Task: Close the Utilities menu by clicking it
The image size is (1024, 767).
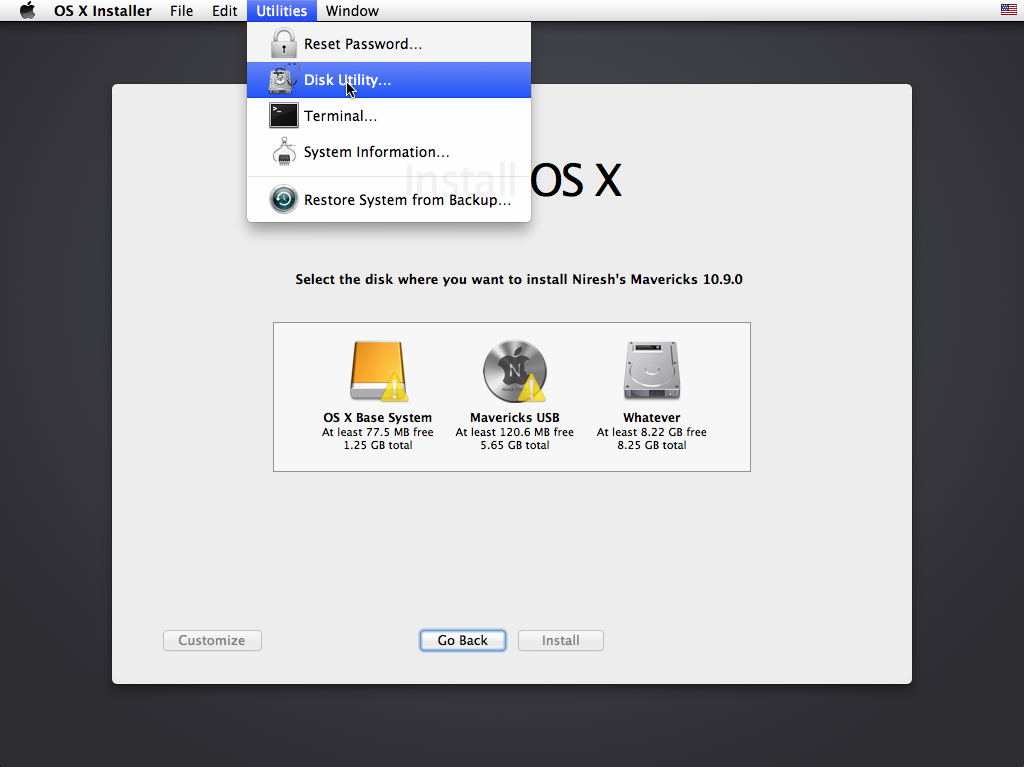Action: tap(281, 10)
